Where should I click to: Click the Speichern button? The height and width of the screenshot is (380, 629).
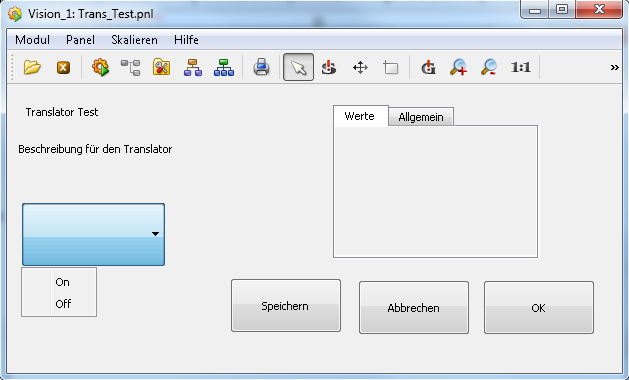pyautogui.click(x=286, y=306)
